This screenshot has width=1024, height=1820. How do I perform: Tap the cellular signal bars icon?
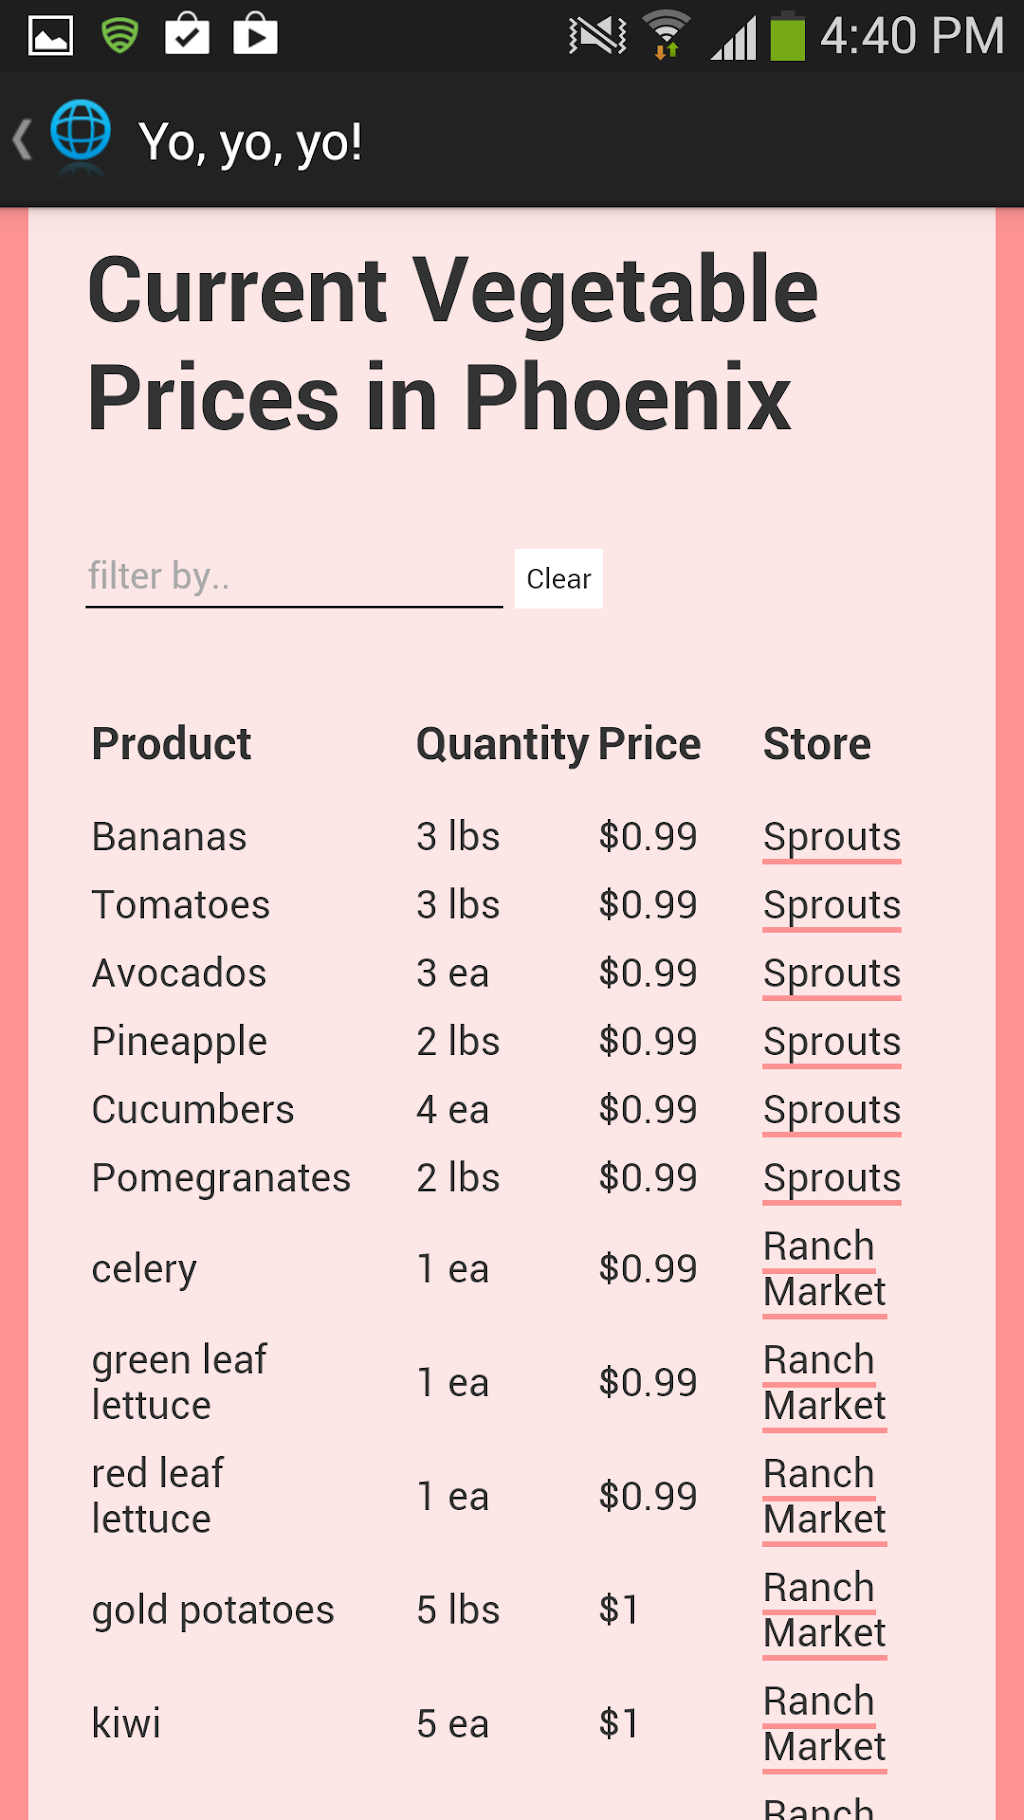click(733, 38)
